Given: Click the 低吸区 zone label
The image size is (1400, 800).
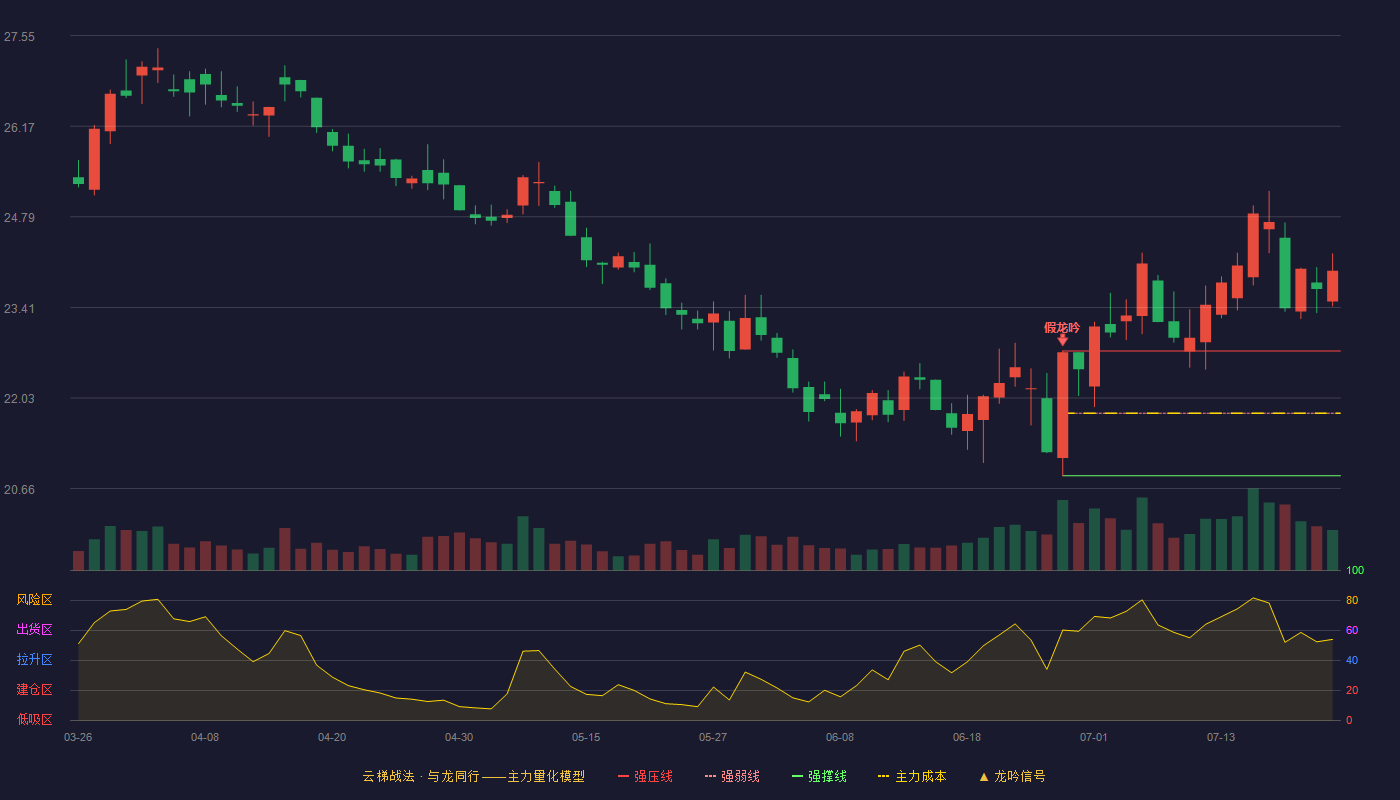Looking at the screenshot, I should tap(34, 719).
